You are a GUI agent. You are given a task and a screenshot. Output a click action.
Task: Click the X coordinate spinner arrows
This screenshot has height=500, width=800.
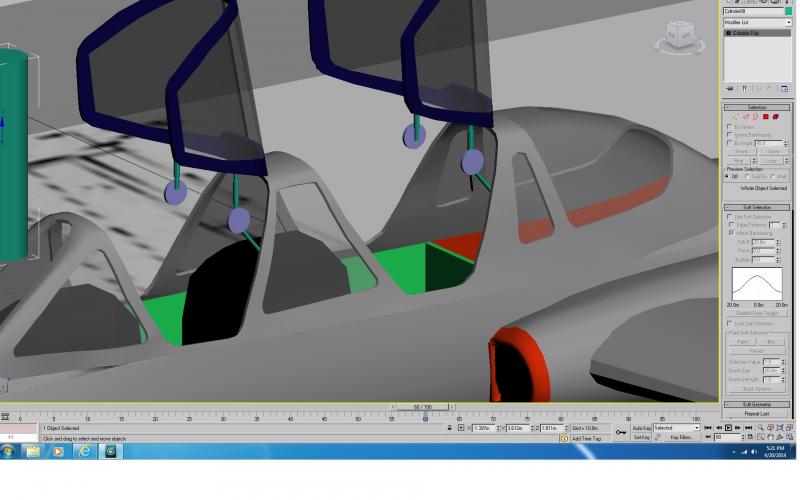(x=498, y=428)
